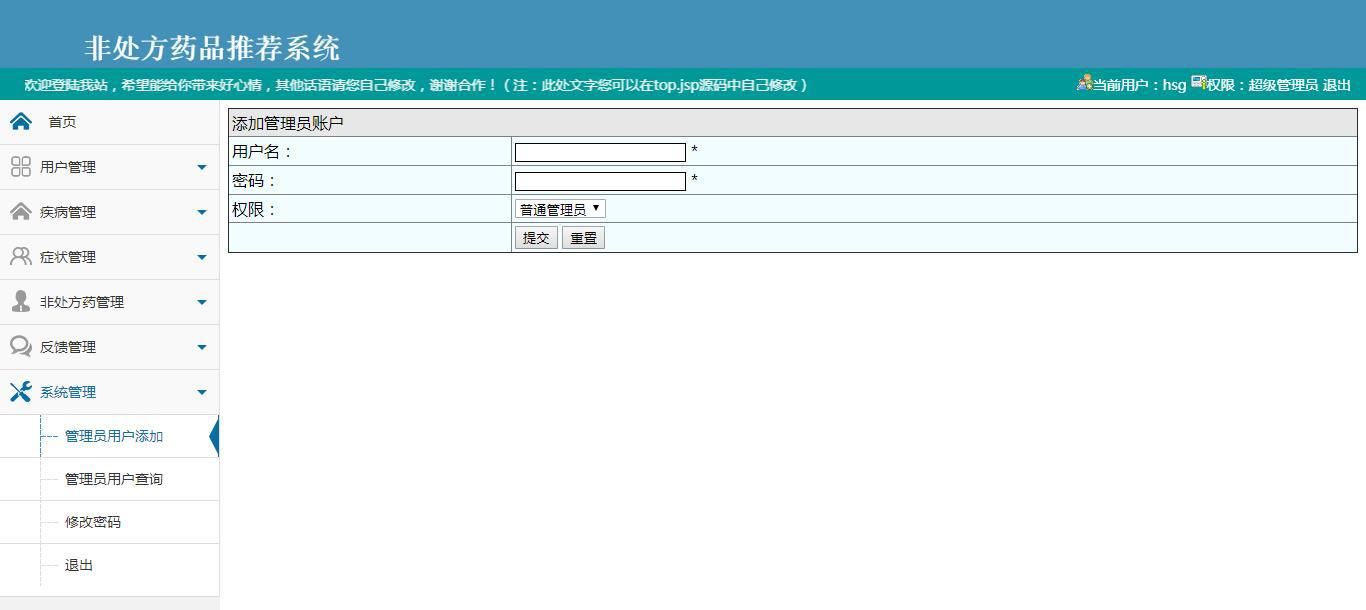Click the 用户名： label

(262, 152)
